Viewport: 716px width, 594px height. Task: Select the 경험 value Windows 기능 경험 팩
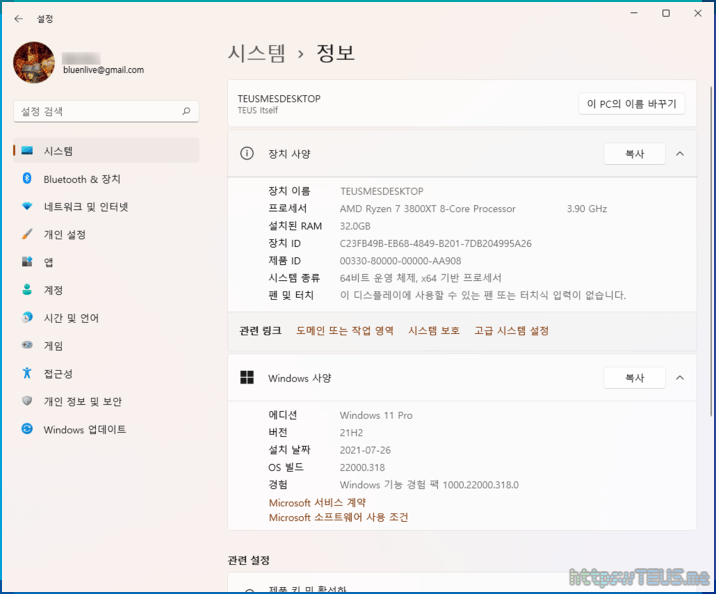pos(429,485)
